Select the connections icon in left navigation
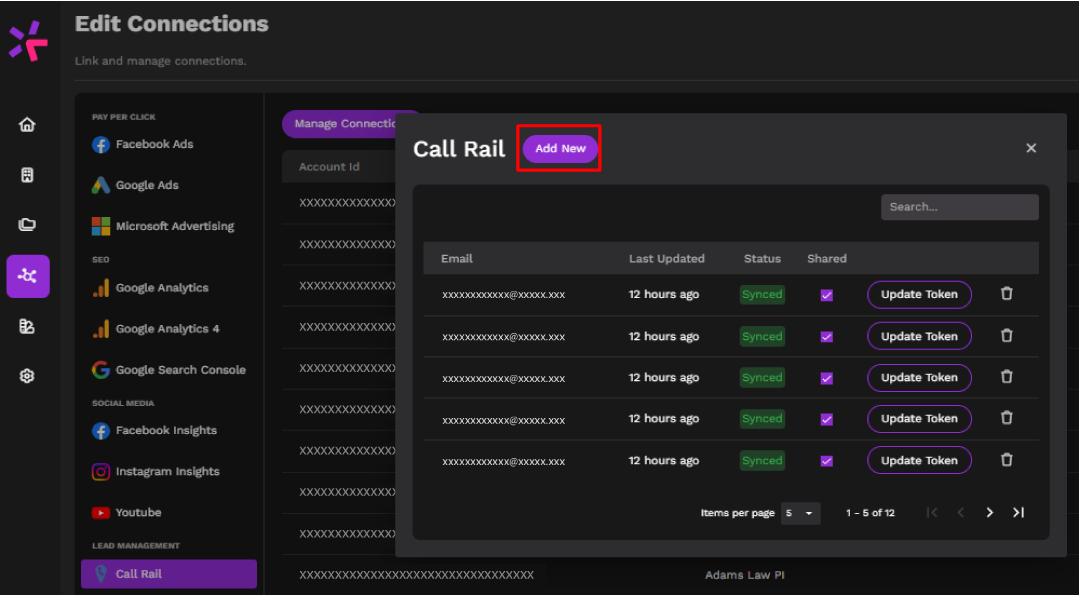The width and height of the screenshot is (1079, 596). (x=28, y=276)
